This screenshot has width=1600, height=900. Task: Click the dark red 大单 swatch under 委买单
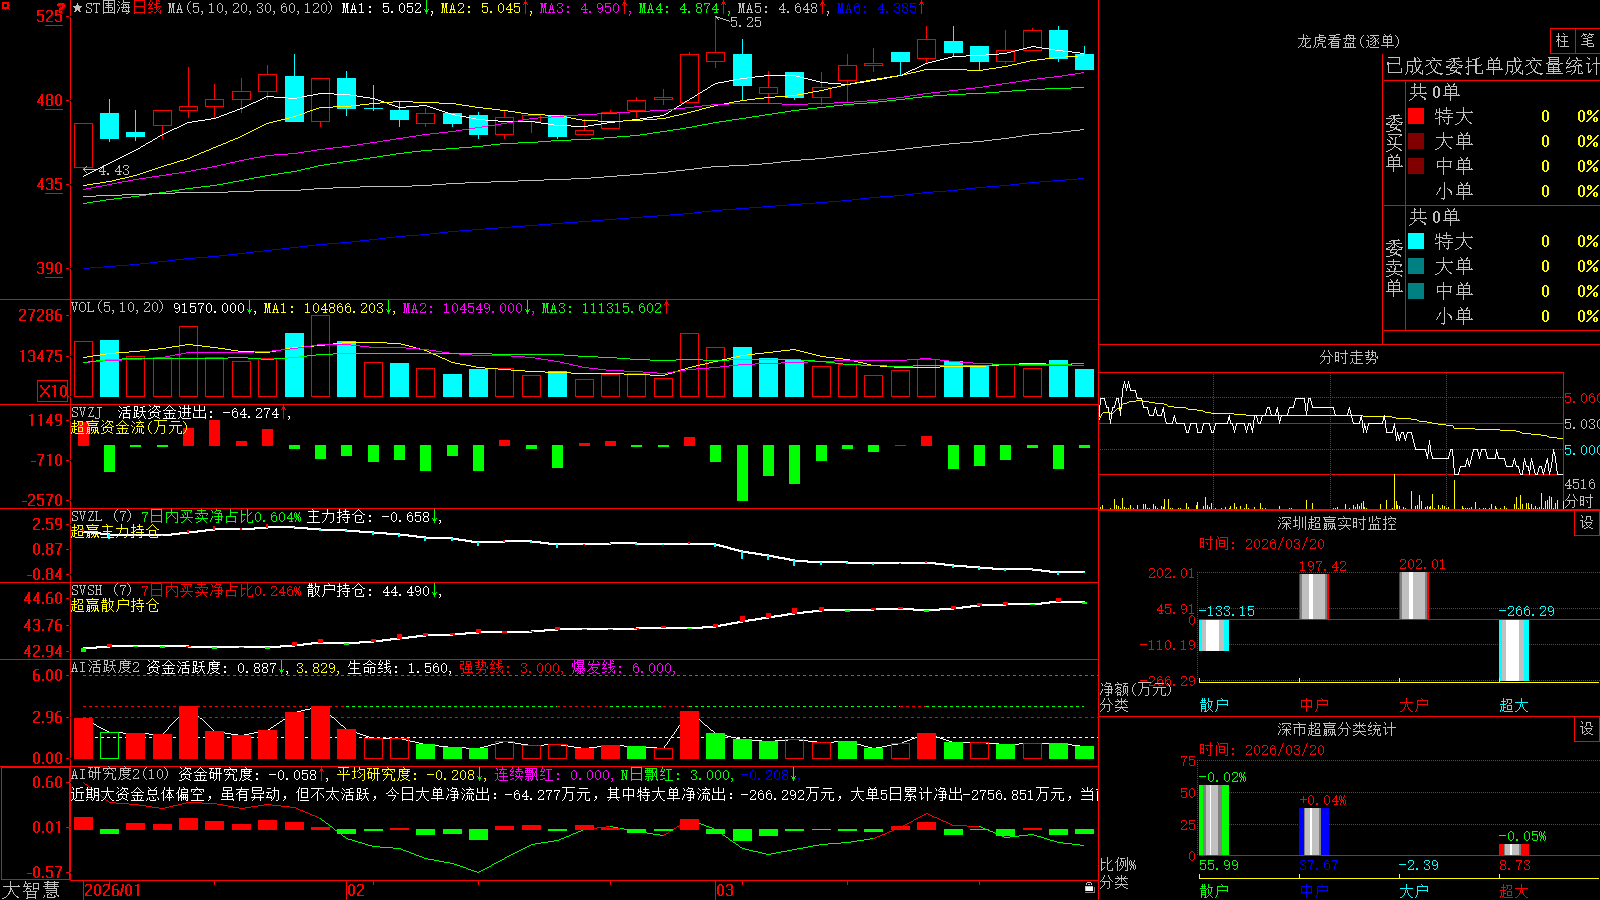1416,141
